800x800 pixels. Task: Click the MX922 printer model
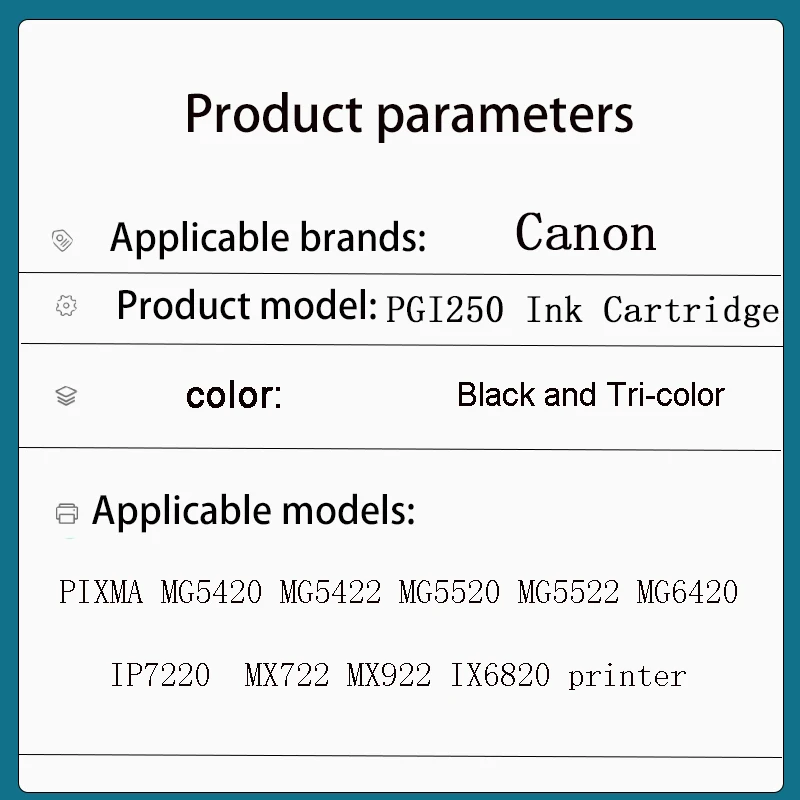(x=389, y=675)
